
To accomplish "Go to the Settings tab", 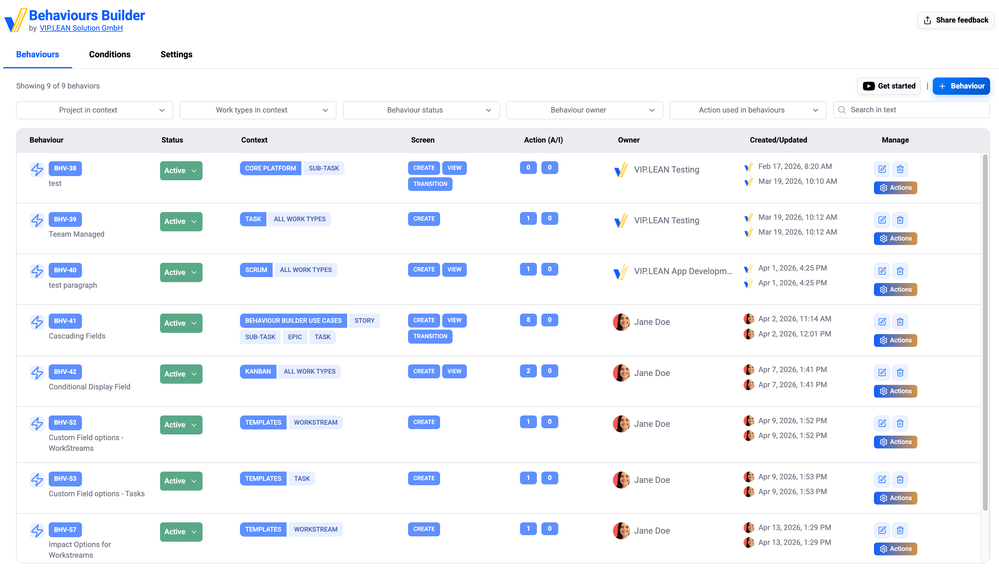I will [x=176, y=54].
